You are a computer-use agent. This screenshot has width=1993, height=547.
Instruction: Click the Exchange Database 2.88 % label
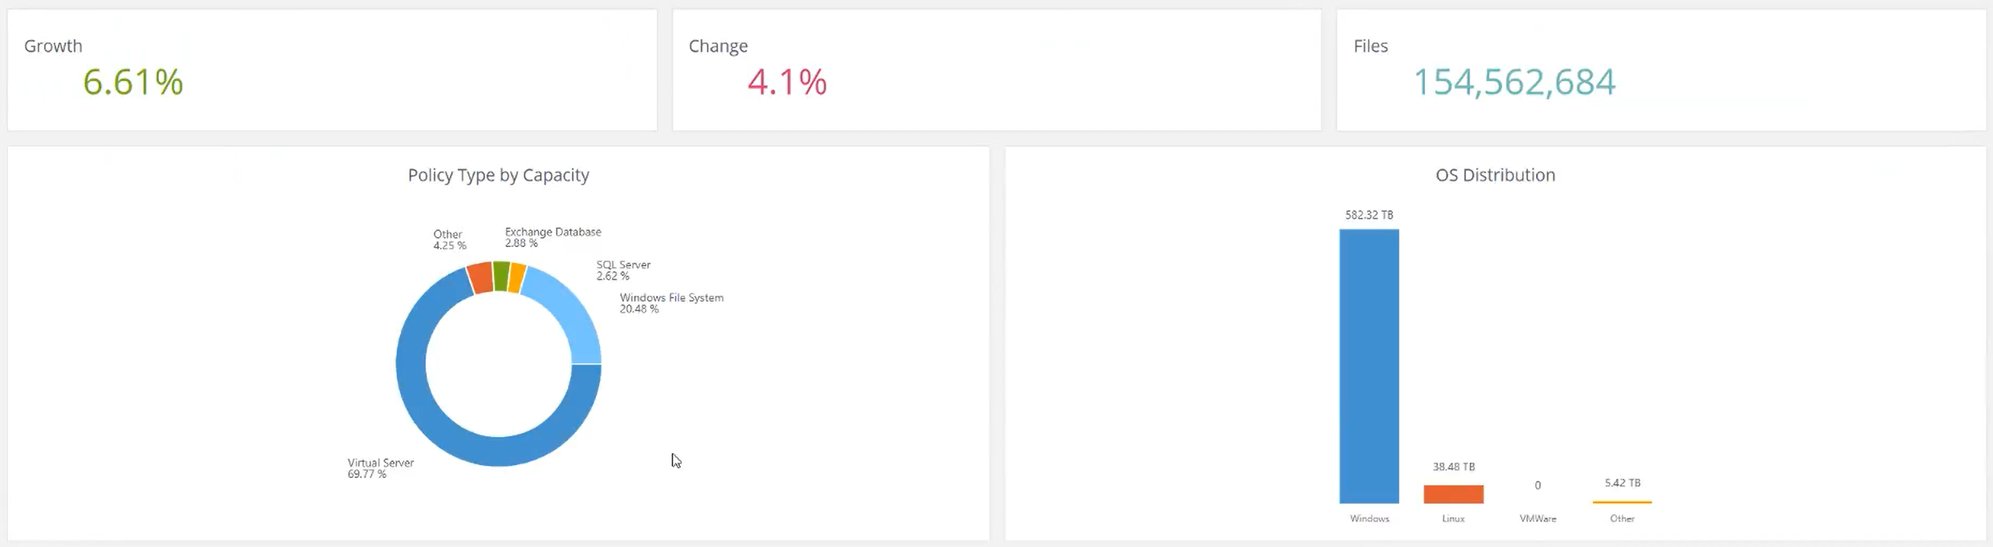click(x=552, y=237)
